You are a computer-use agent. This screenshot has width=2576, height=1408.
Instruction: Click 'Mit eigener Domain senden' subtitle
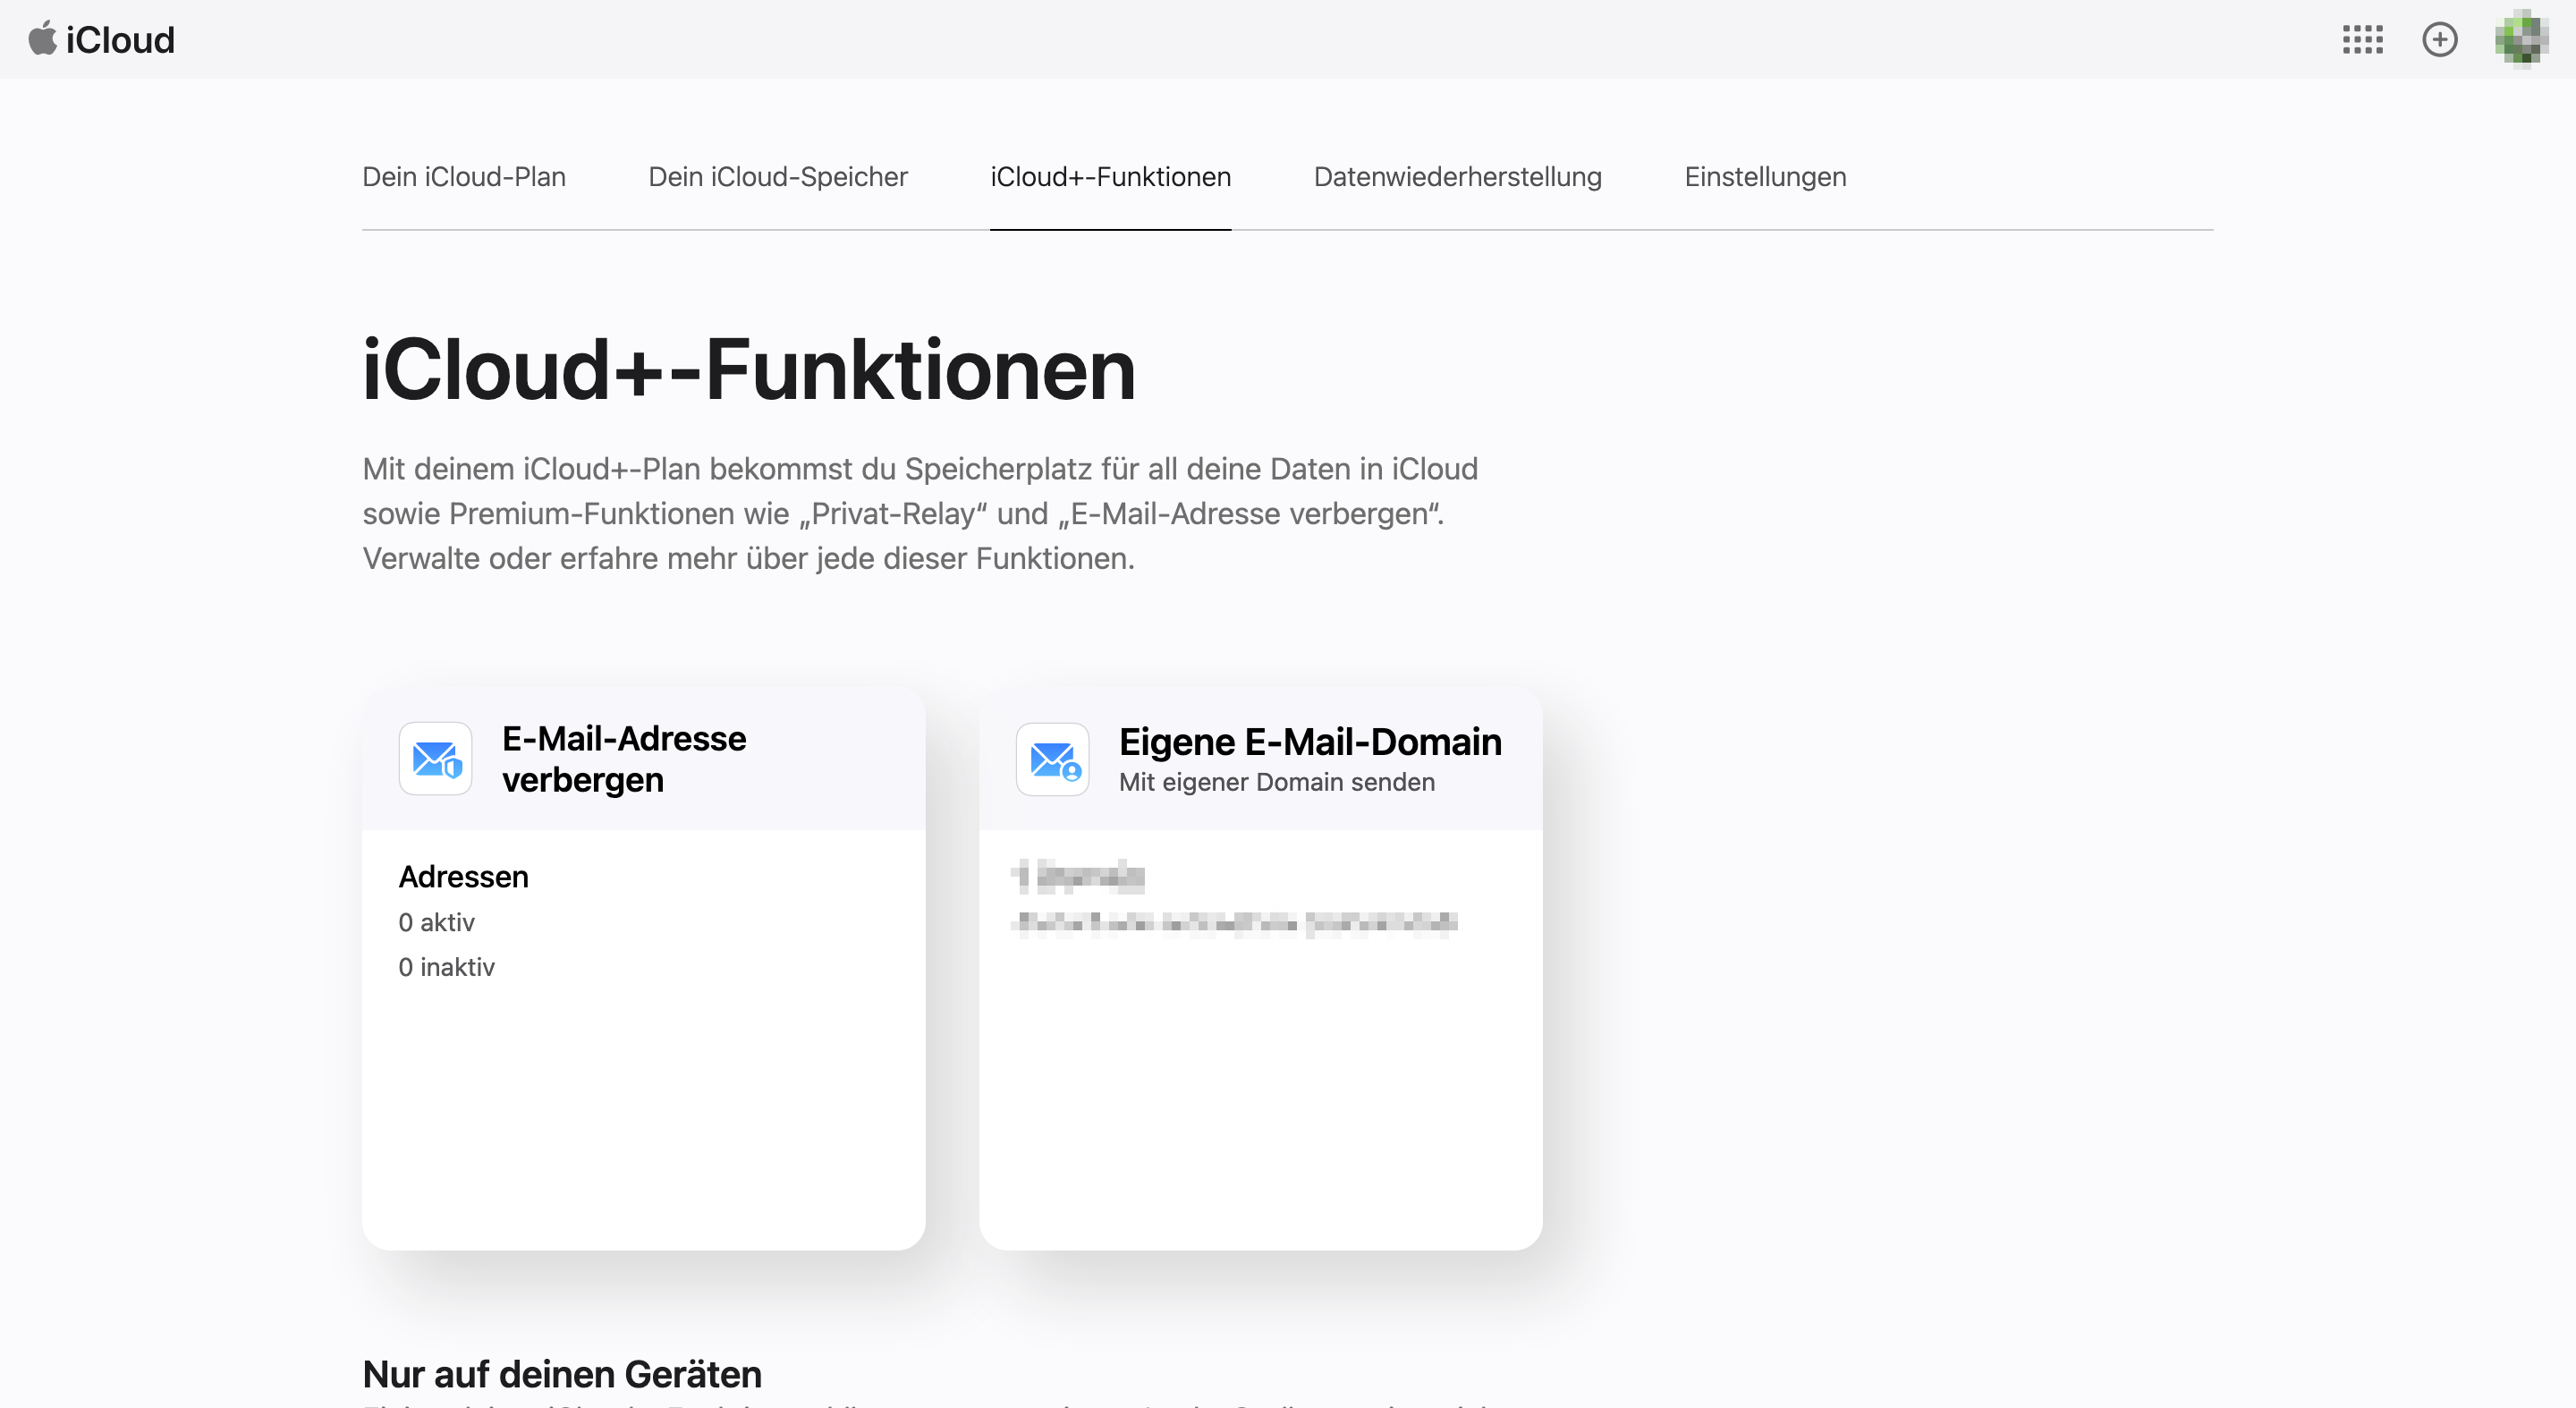coord(1277,782)
